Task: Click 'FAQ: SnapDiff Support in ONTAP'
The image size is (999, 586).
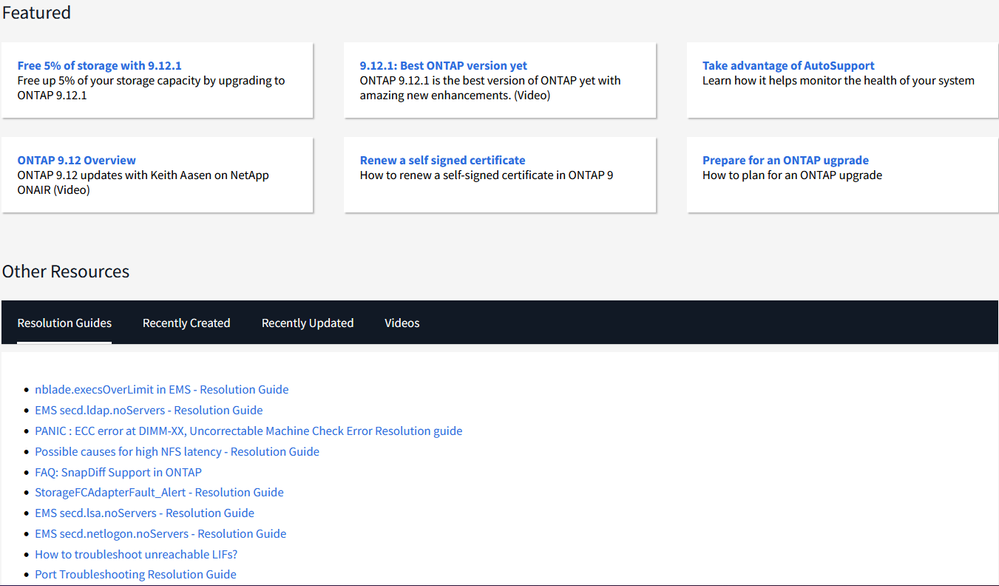Action: tap(118, 472)
